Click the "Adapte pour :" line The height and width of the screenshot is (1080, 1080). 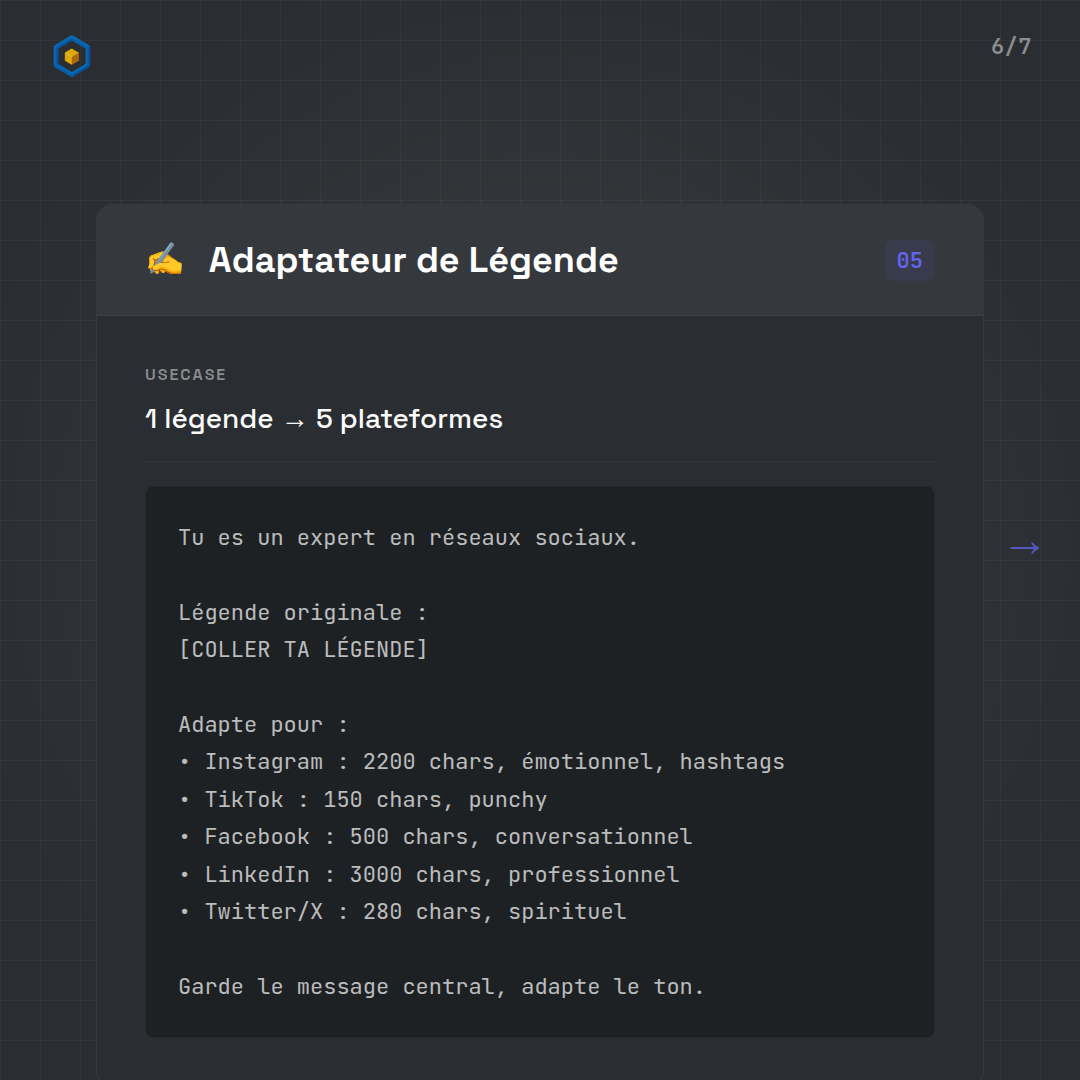tap(263, 725)
